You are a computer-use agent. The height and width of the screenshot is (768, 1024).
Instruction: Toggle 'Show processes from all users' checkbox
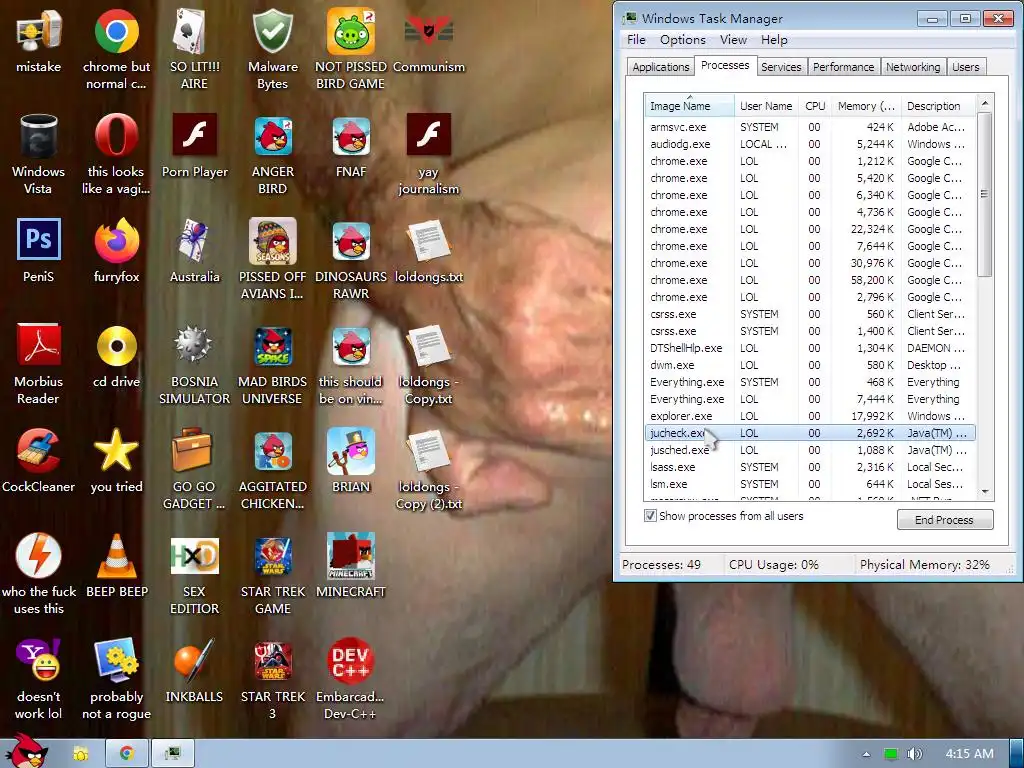(x=650, y=516)
